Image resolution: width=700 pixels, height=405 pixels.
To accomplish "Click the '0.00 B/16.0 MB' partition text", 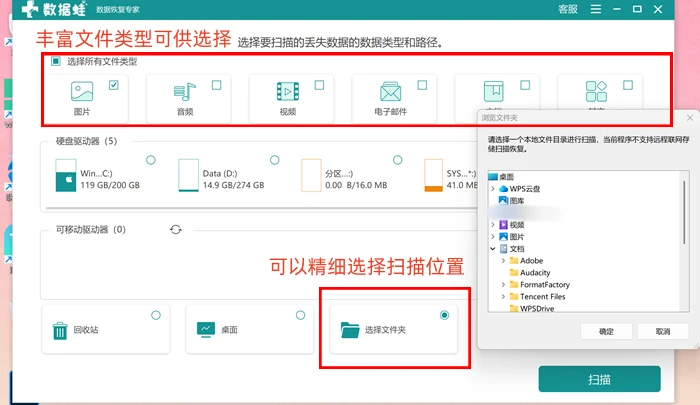I will click(356, 185).
